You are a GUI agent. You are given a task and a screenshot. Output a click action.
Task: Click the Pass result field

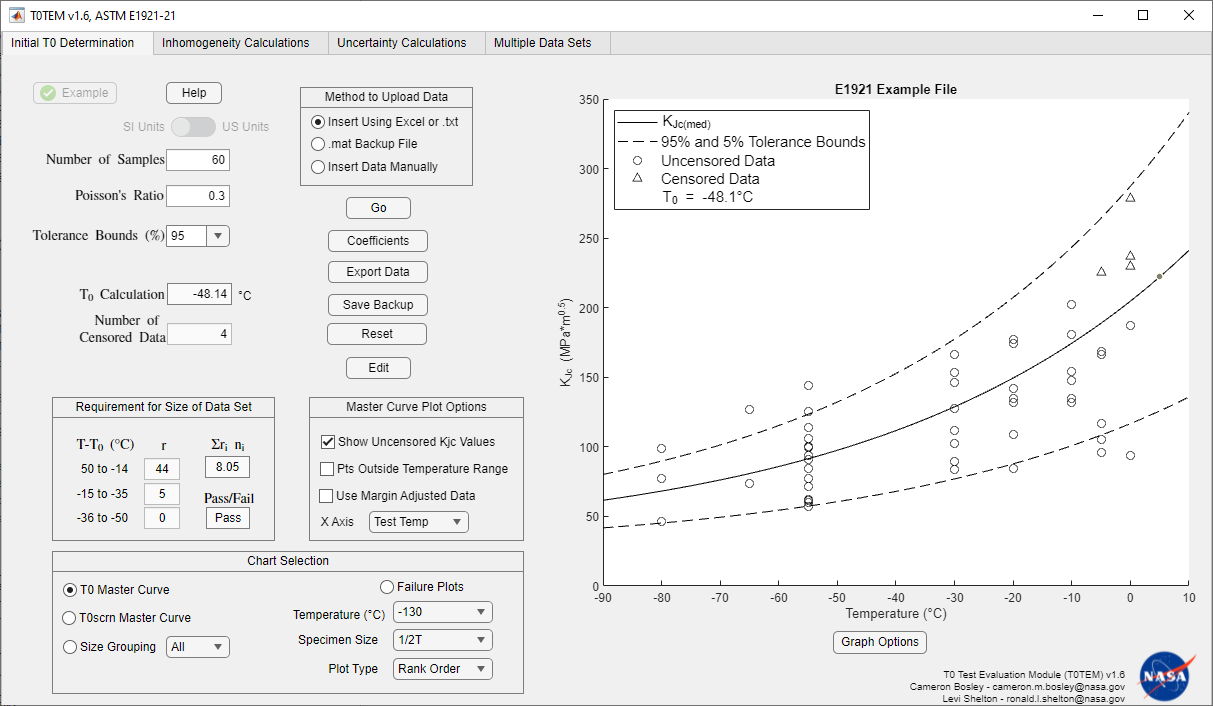[228, 518]
